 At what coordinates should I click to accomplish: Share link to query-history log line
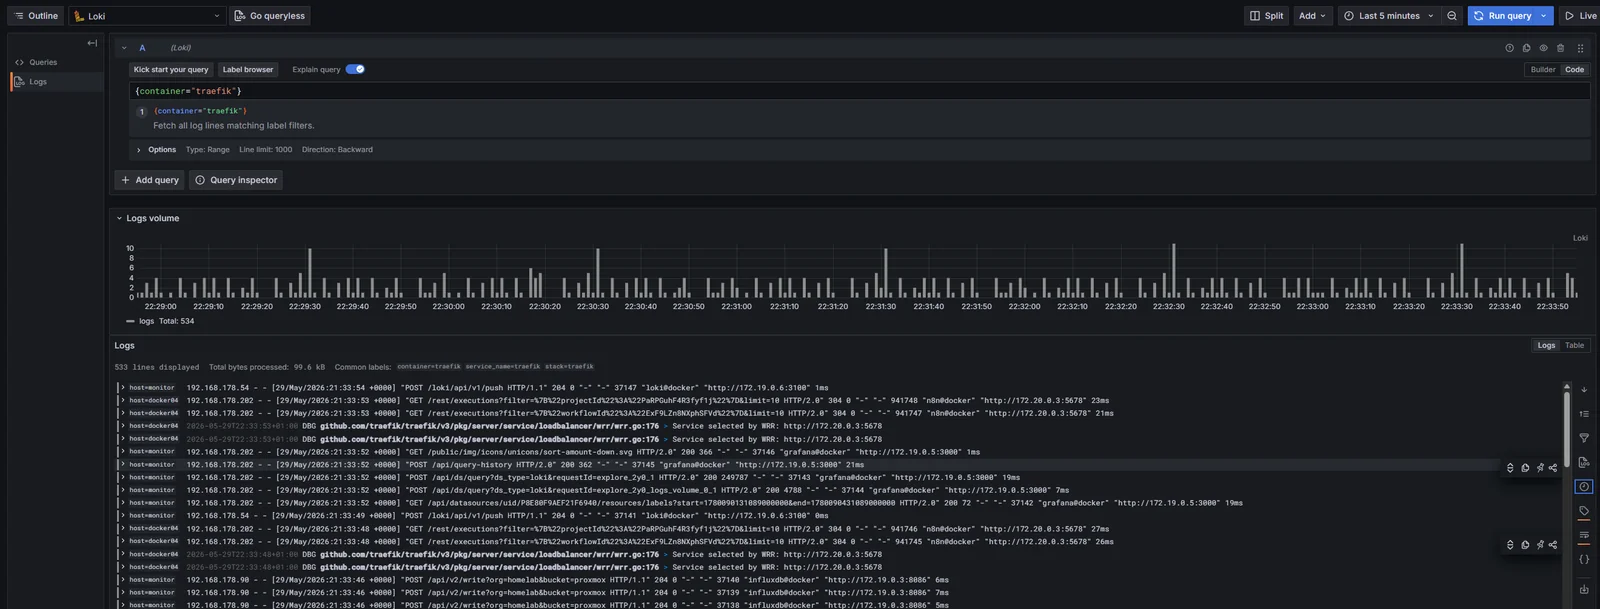[x=1553, y=468]
